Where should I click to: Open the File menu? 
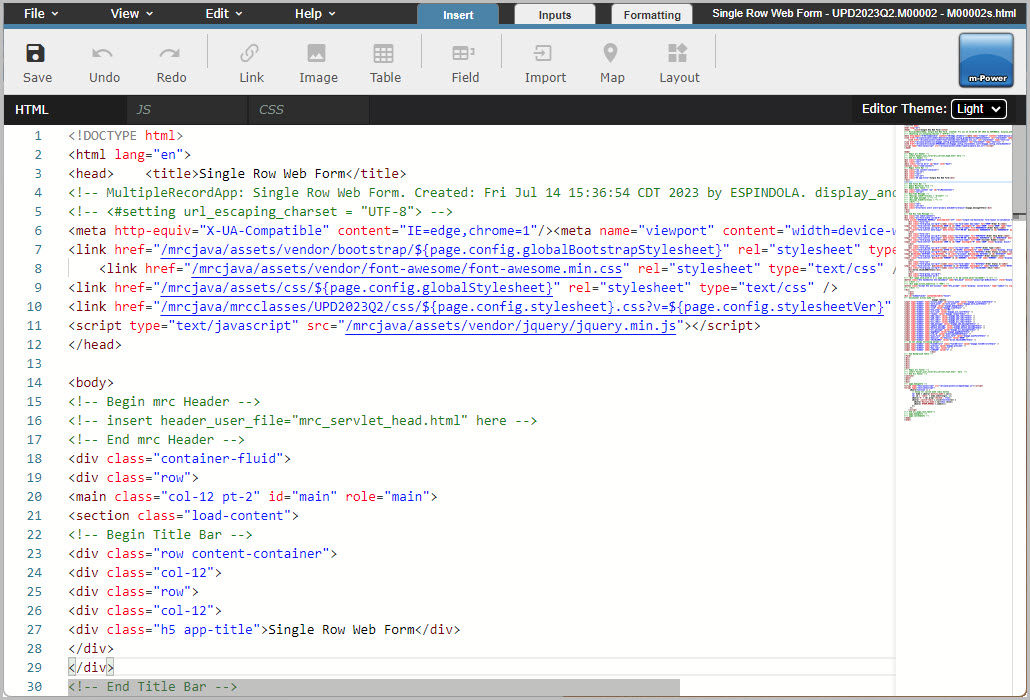41,14
